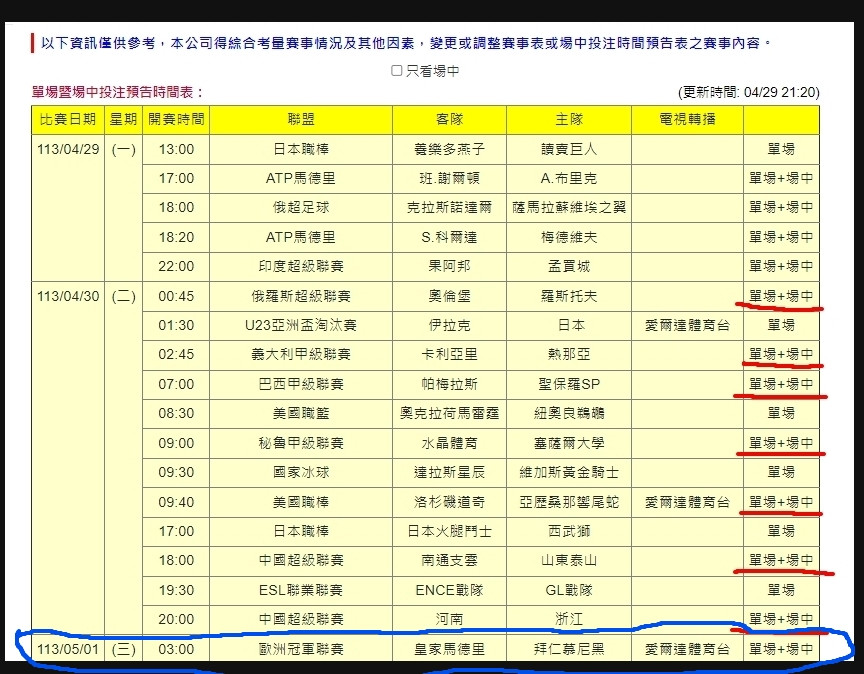Click the ESL聯業聯賽 league cell
Viewport: 864px width, 674px height.
[301, 591]
